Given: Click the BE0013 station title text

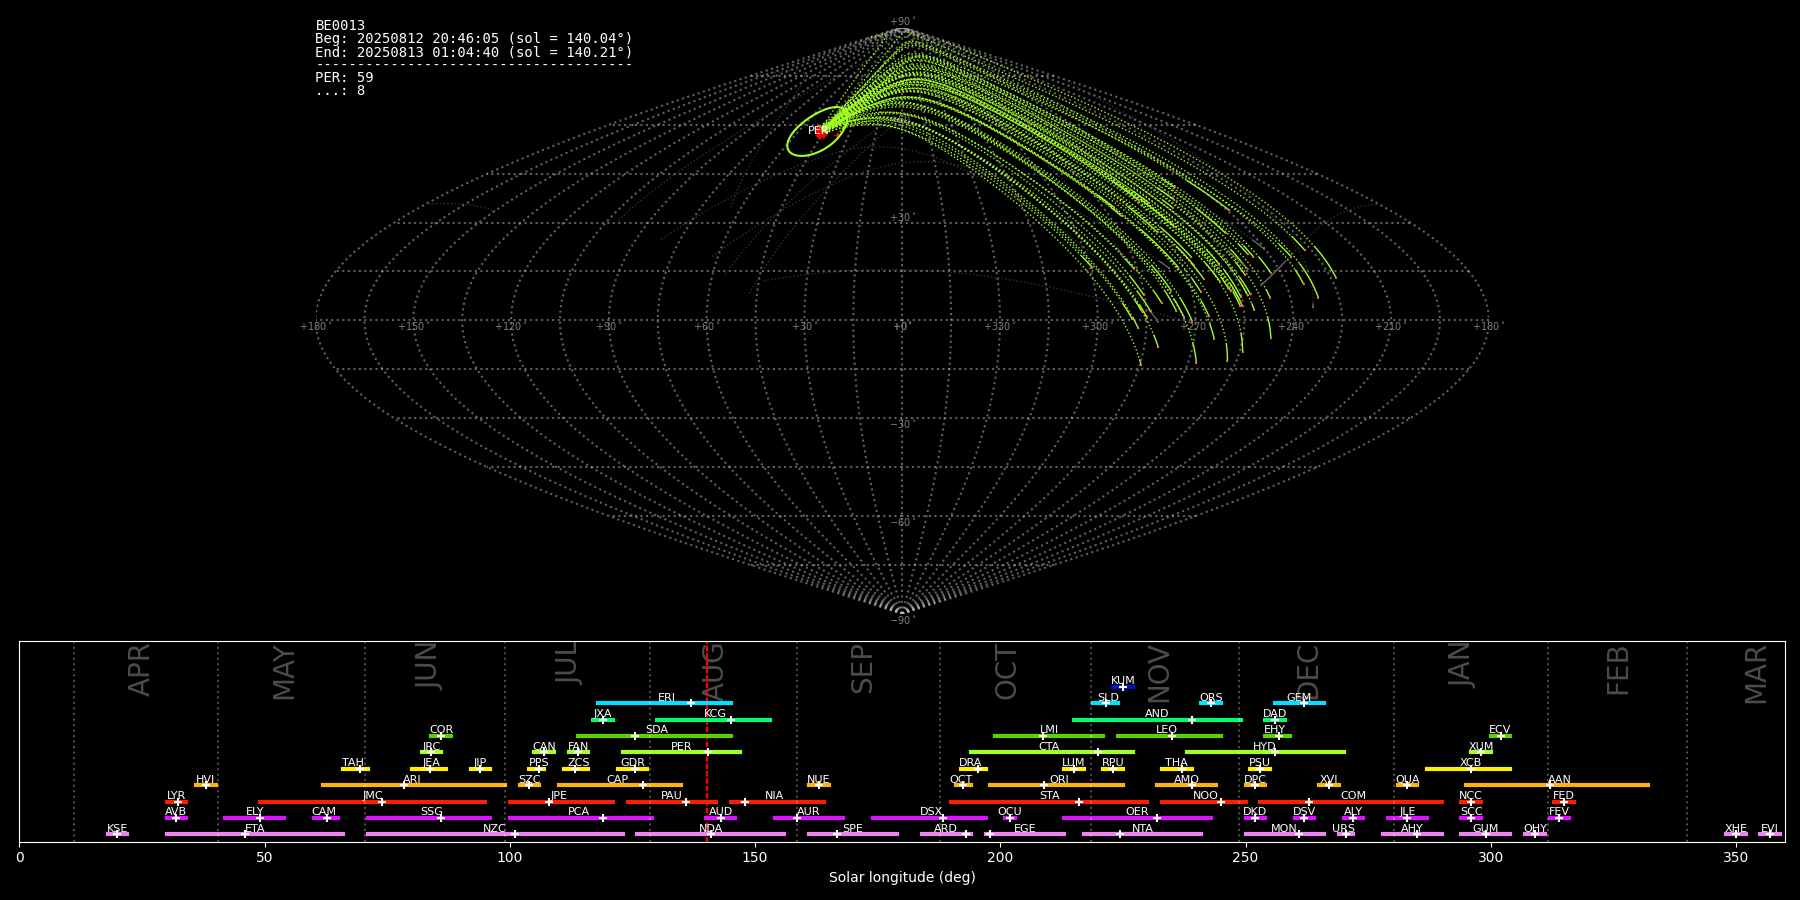Looking at the screenshot, I should [340, 26].
